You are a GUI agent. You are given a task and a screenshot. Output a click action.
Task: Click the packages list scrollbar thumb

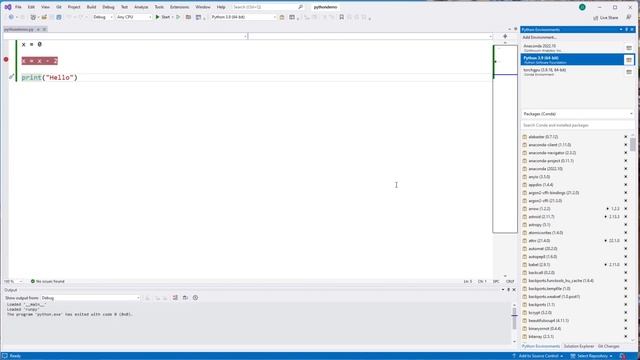pyautogui.click(x=632, y=144)
